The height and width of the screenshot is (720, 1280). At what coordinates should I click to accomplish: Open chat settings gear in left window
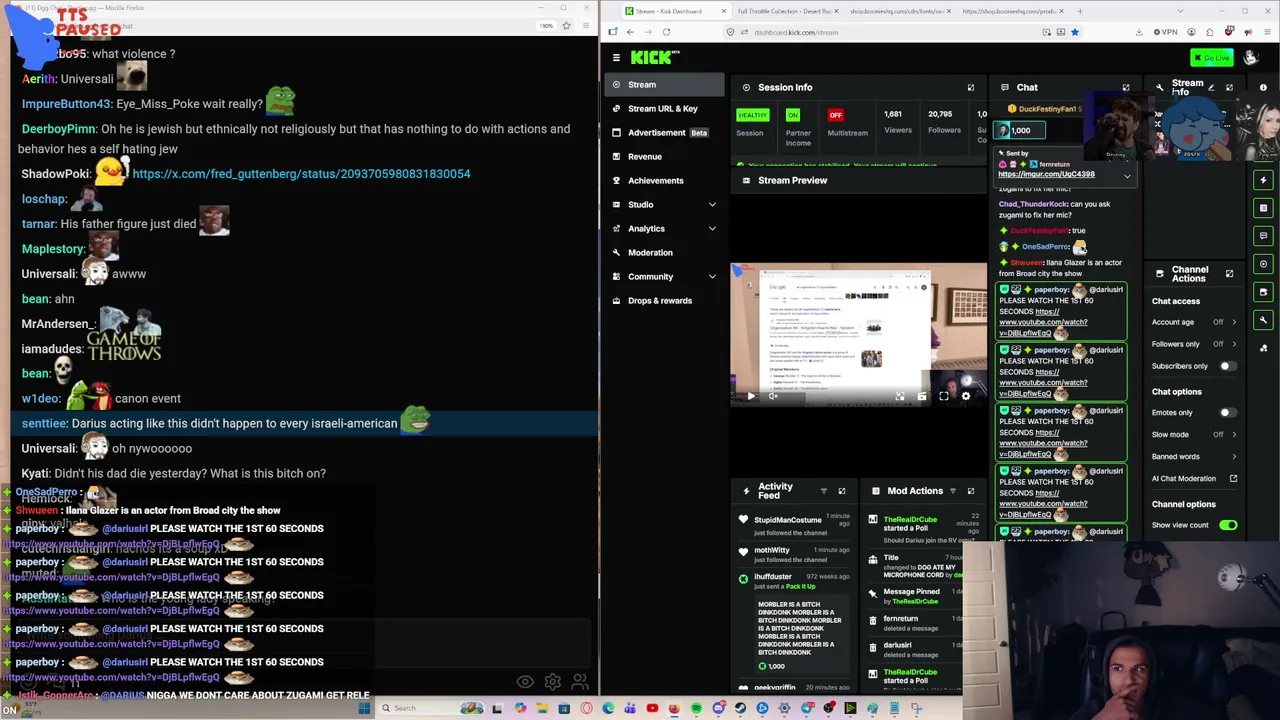(552, 682)
